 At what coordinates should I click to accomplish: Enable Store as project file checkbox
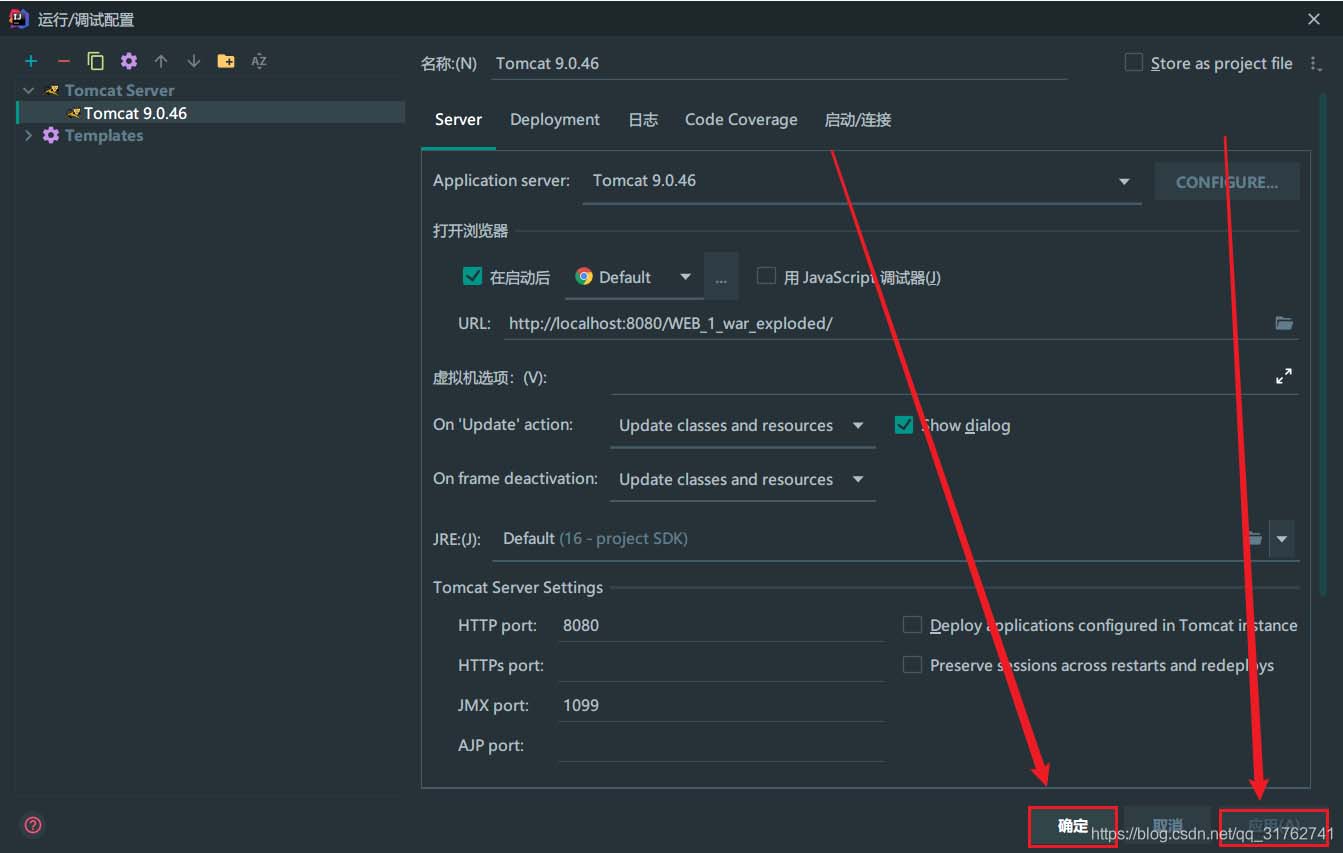point(1134,63)
